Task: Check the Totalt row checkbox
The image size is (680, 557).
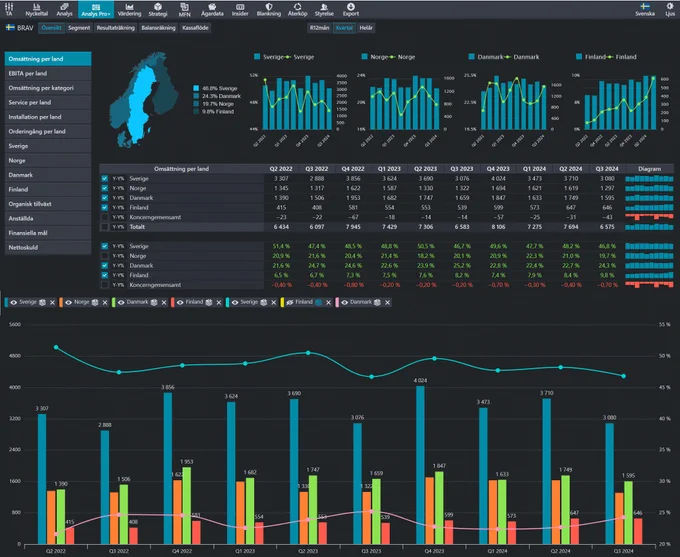Action: [105, 227]
